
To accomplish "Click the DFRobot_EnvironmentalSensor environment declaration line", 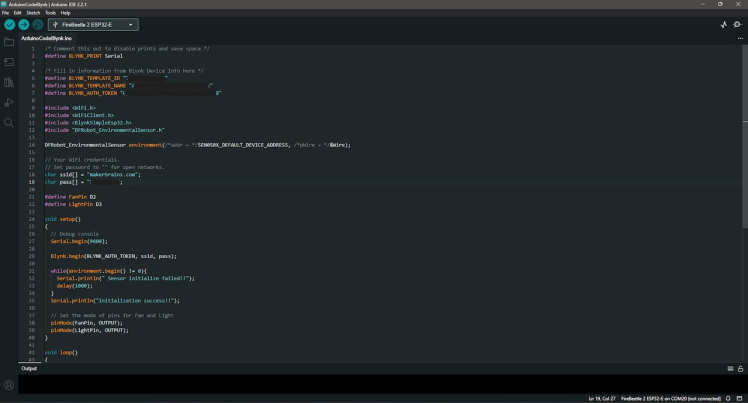I will (x=197, y=145).
